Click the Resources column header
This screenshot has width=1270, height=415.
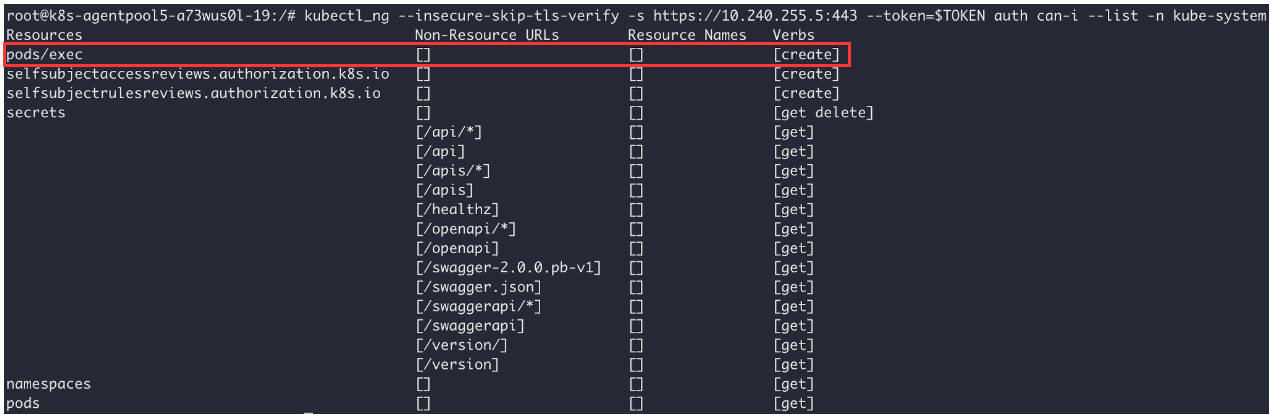(x=44, y=35)
